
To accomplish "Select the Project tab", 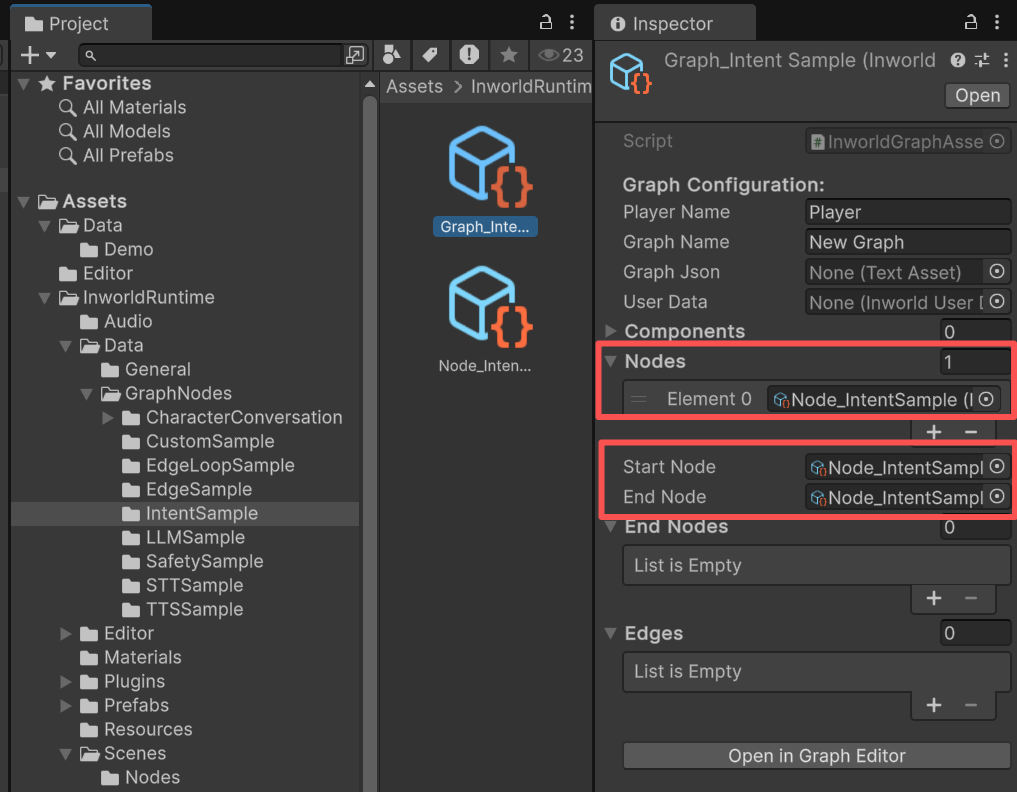I will point(81,24).
